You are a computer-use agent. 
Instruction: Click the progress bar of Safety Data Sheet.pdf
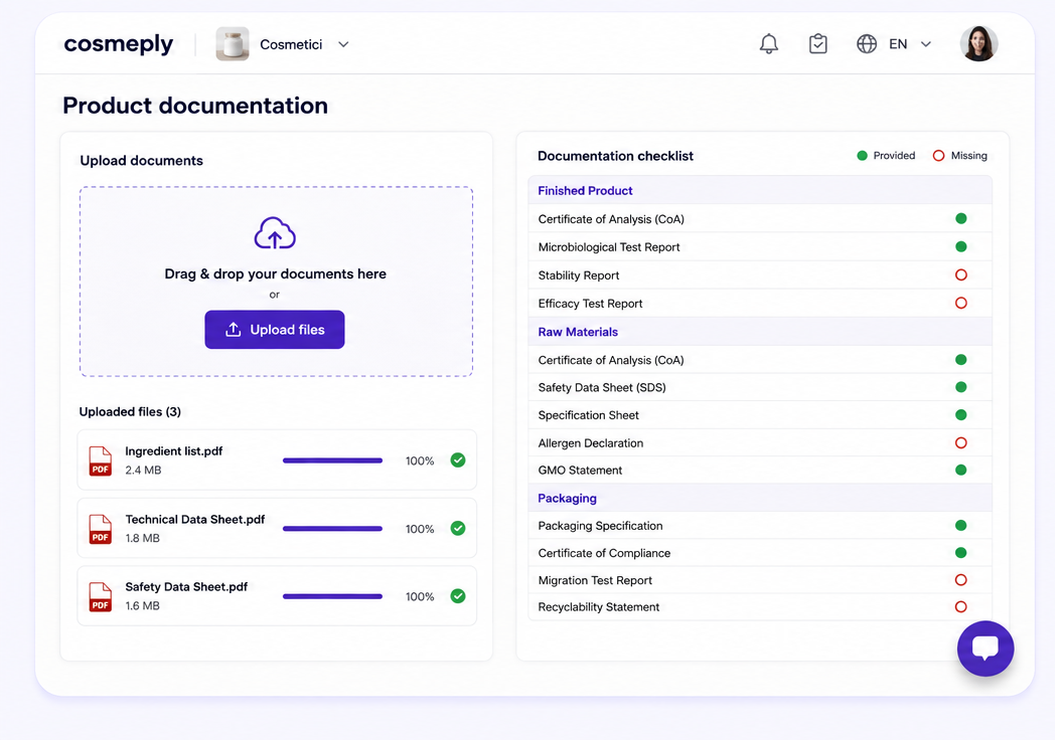tap(332, 597)
